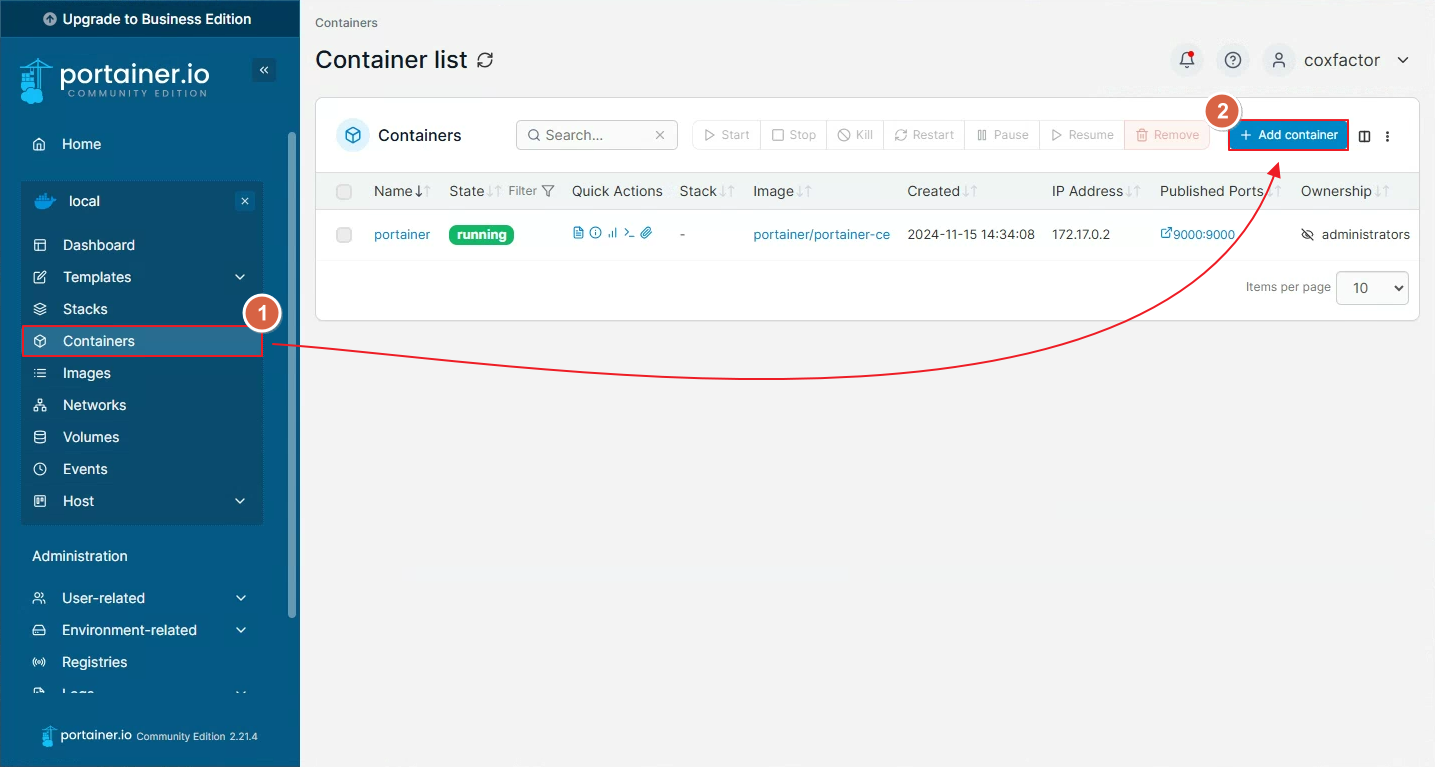Viewport: 1435px width, 767px height.
Task: Click the Containers cube icon in the table header
Action: coord(353,135)
